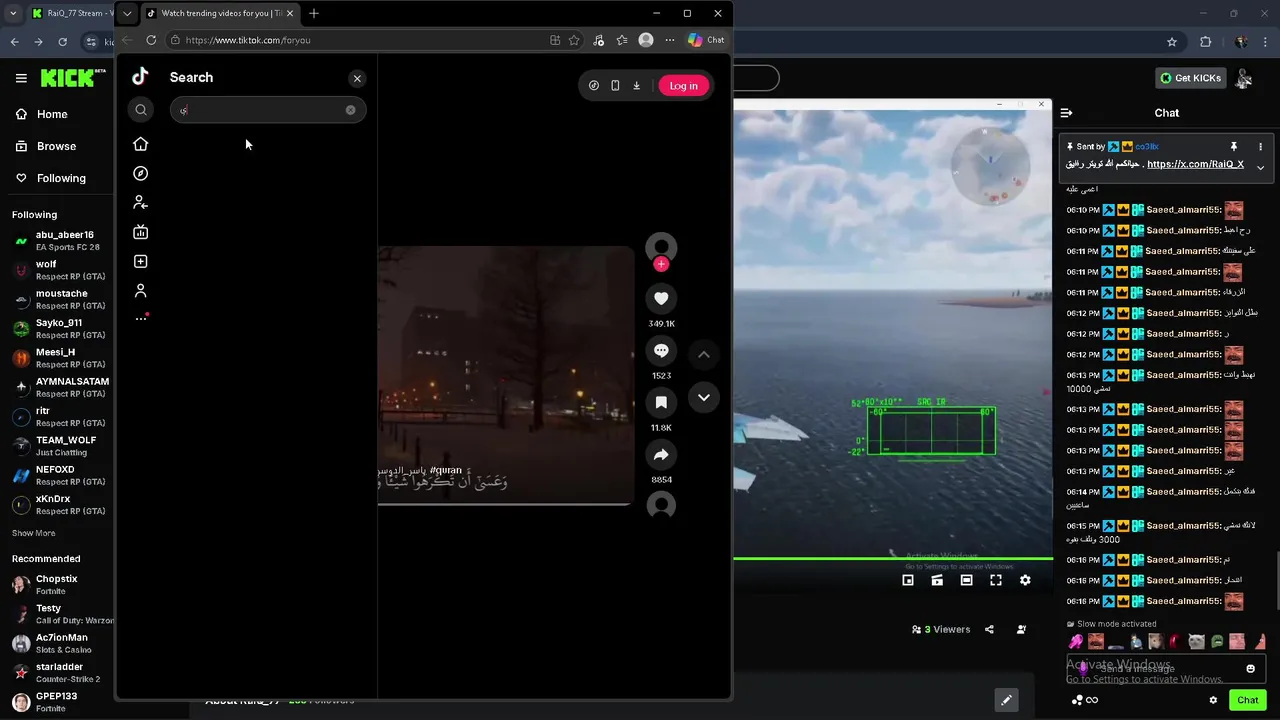Toggle theater mode on Kick player

(966, 580)
